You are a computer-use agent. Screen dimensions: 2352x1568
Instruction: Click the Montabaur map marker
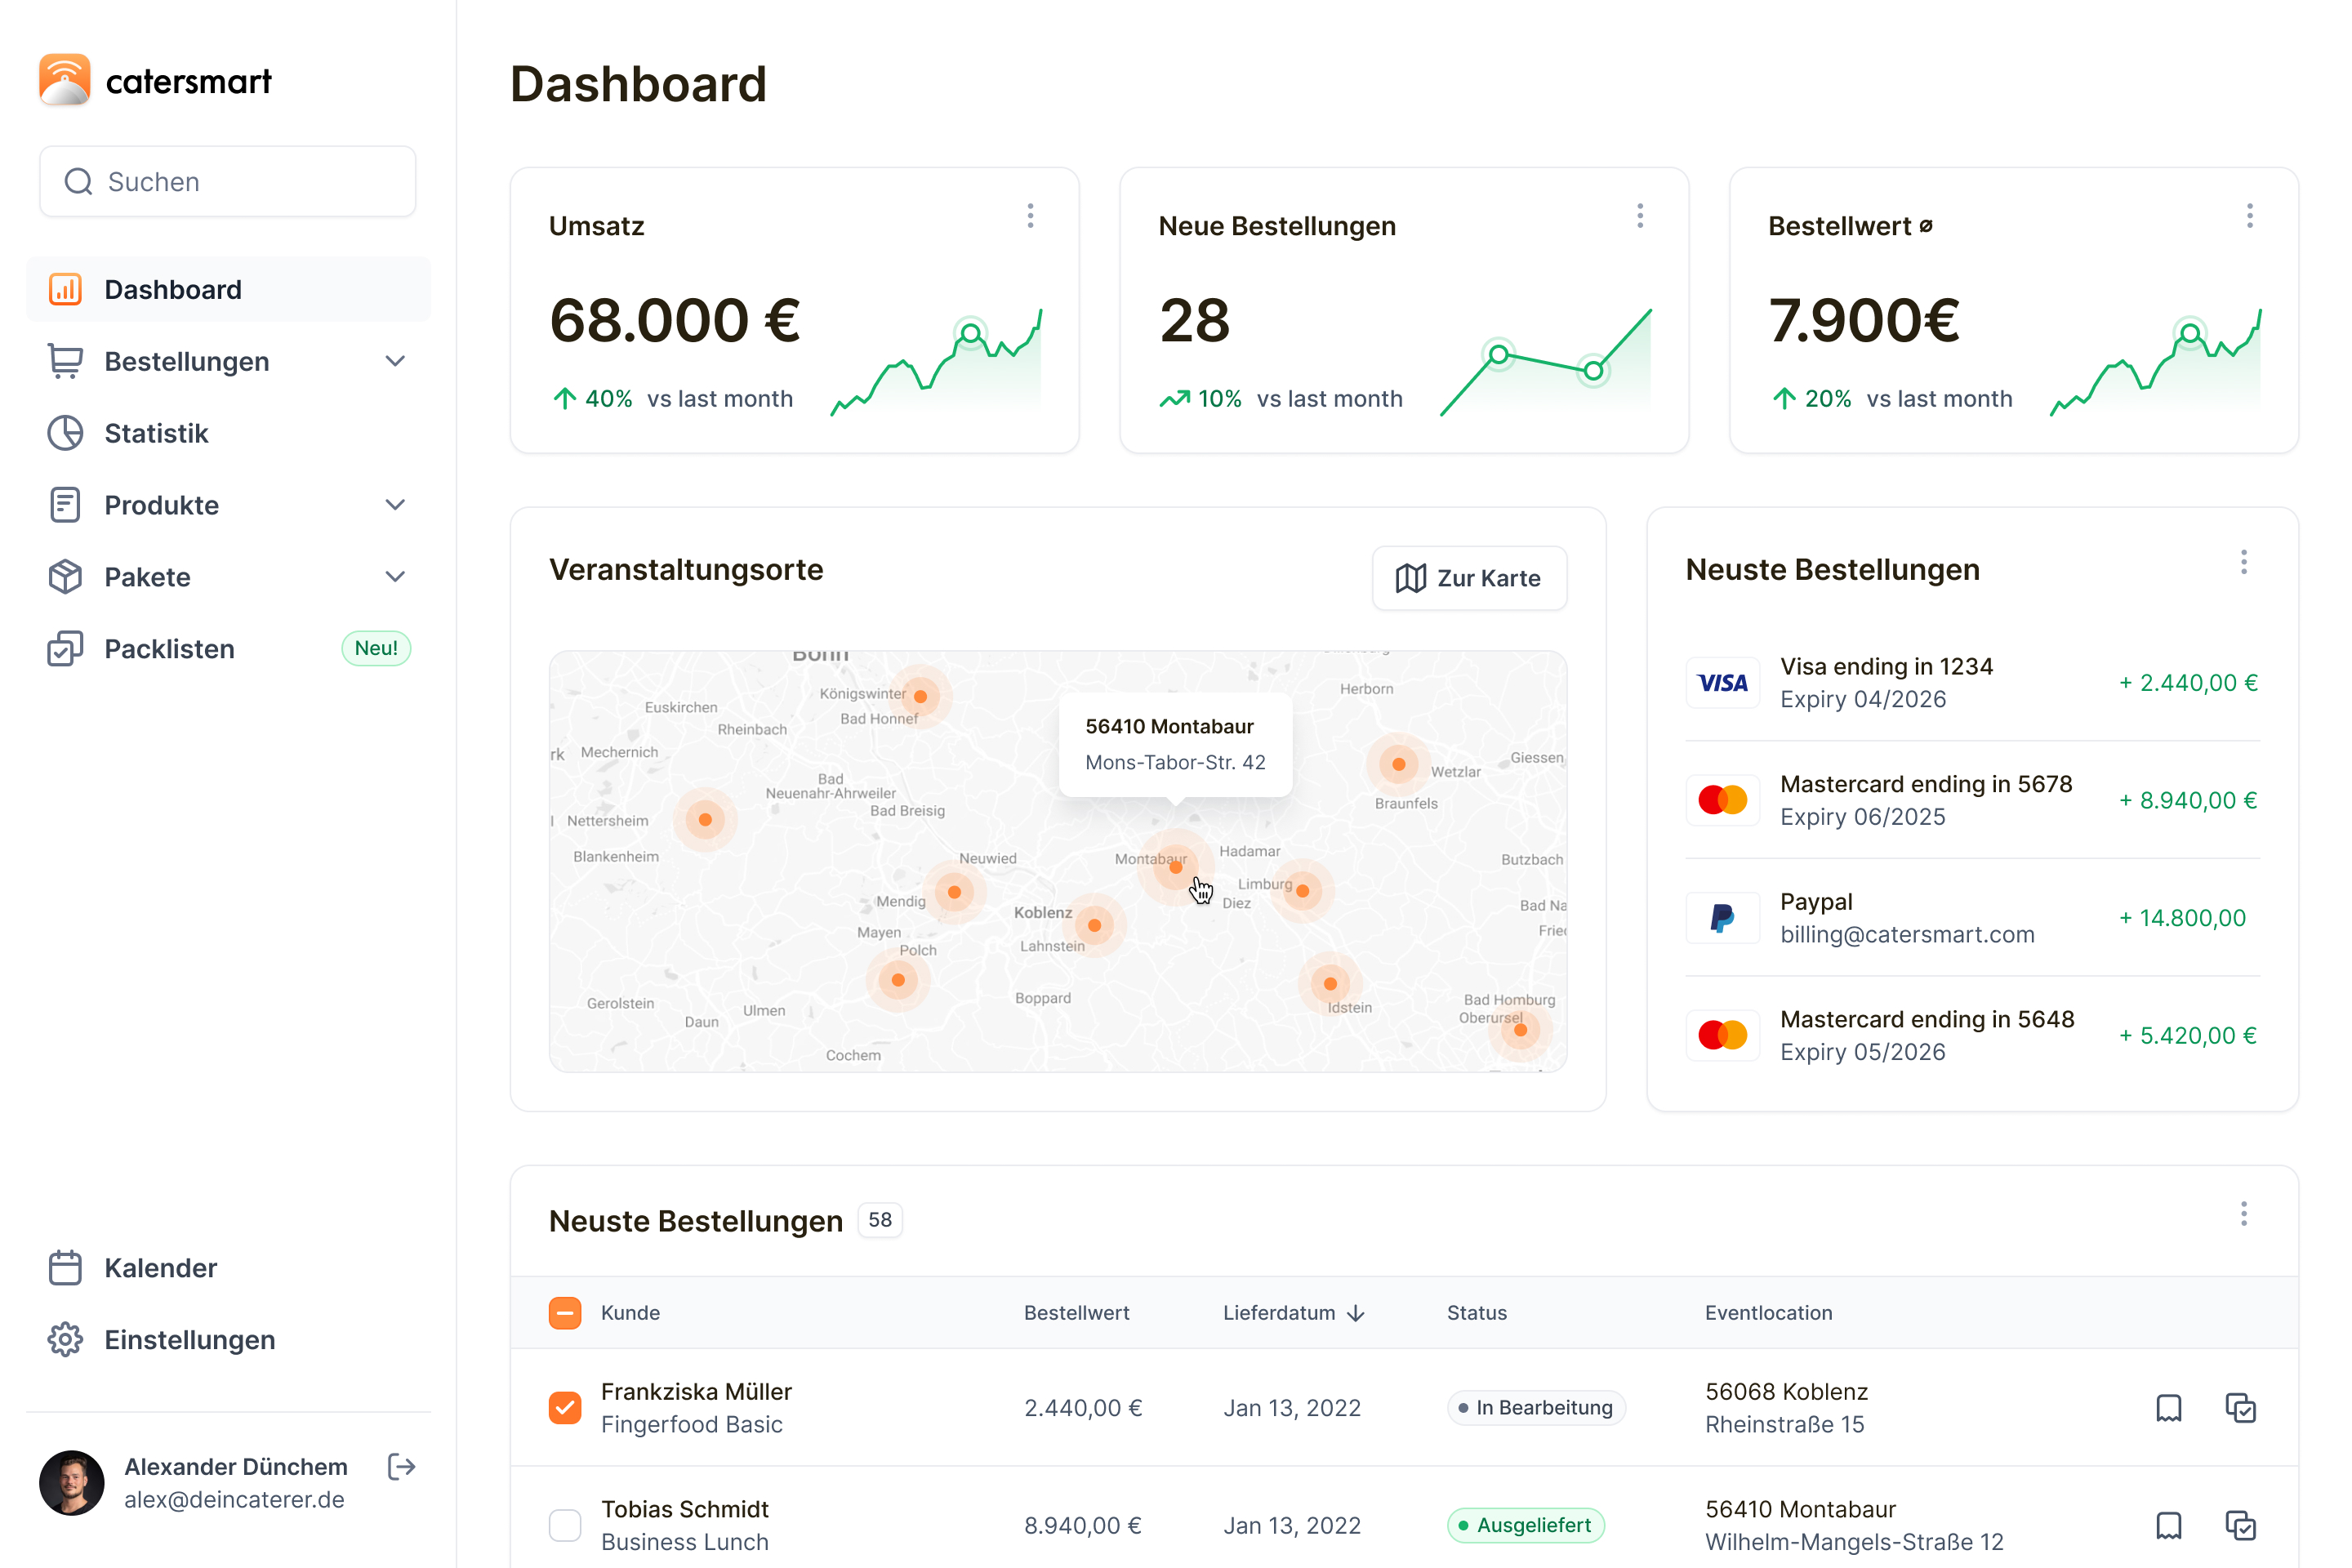[x=1175, y=867]
